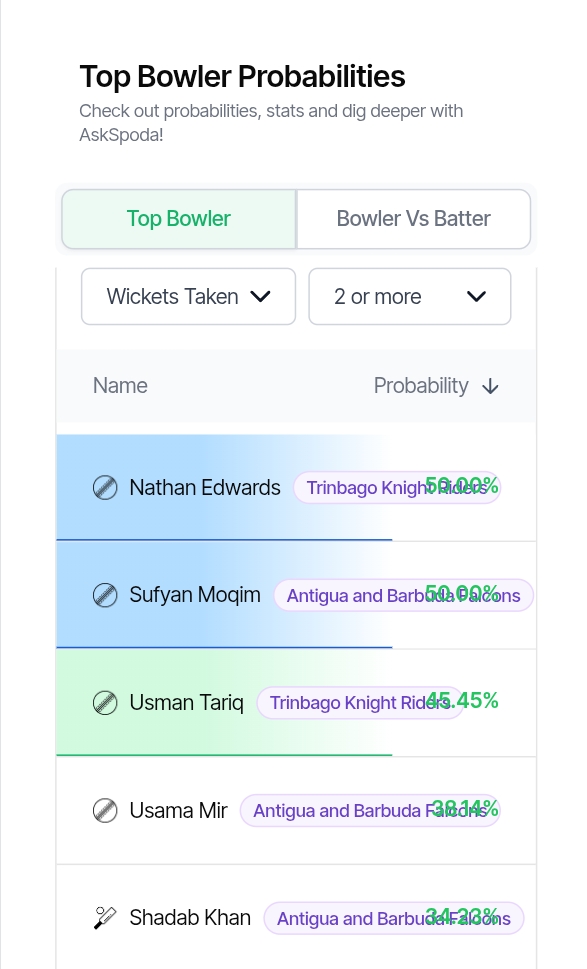Click the bat-and-ball icon beside Shadab Khan

(x=105, y=918)
